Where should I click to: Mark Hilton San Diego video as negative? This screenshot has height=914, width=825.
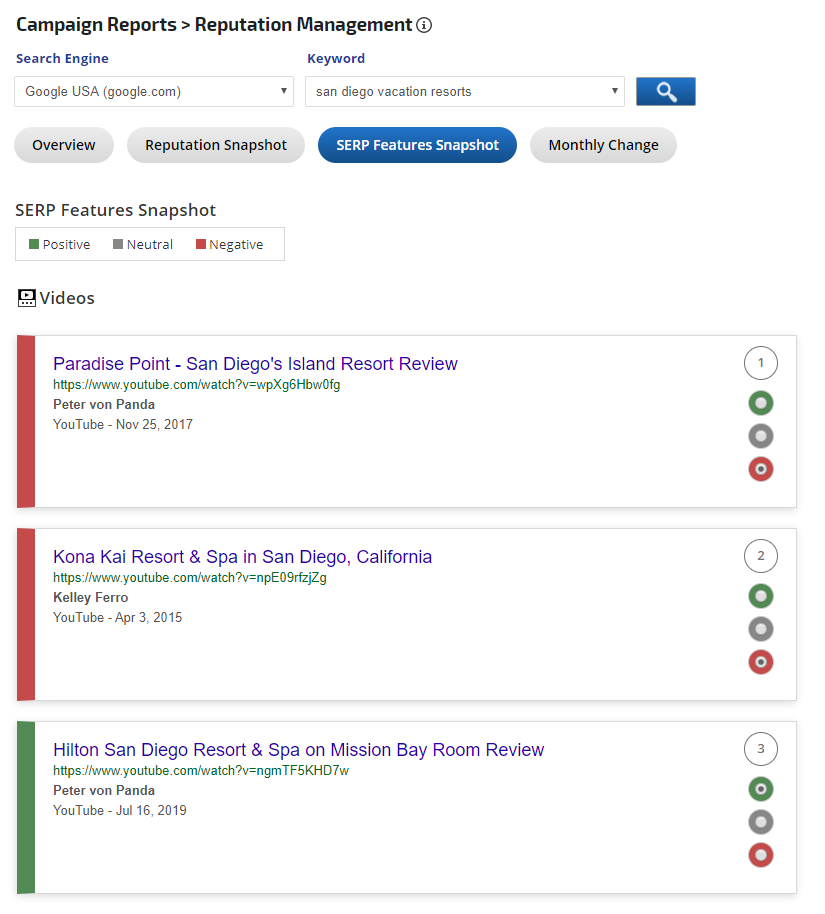tap(761, 855)
